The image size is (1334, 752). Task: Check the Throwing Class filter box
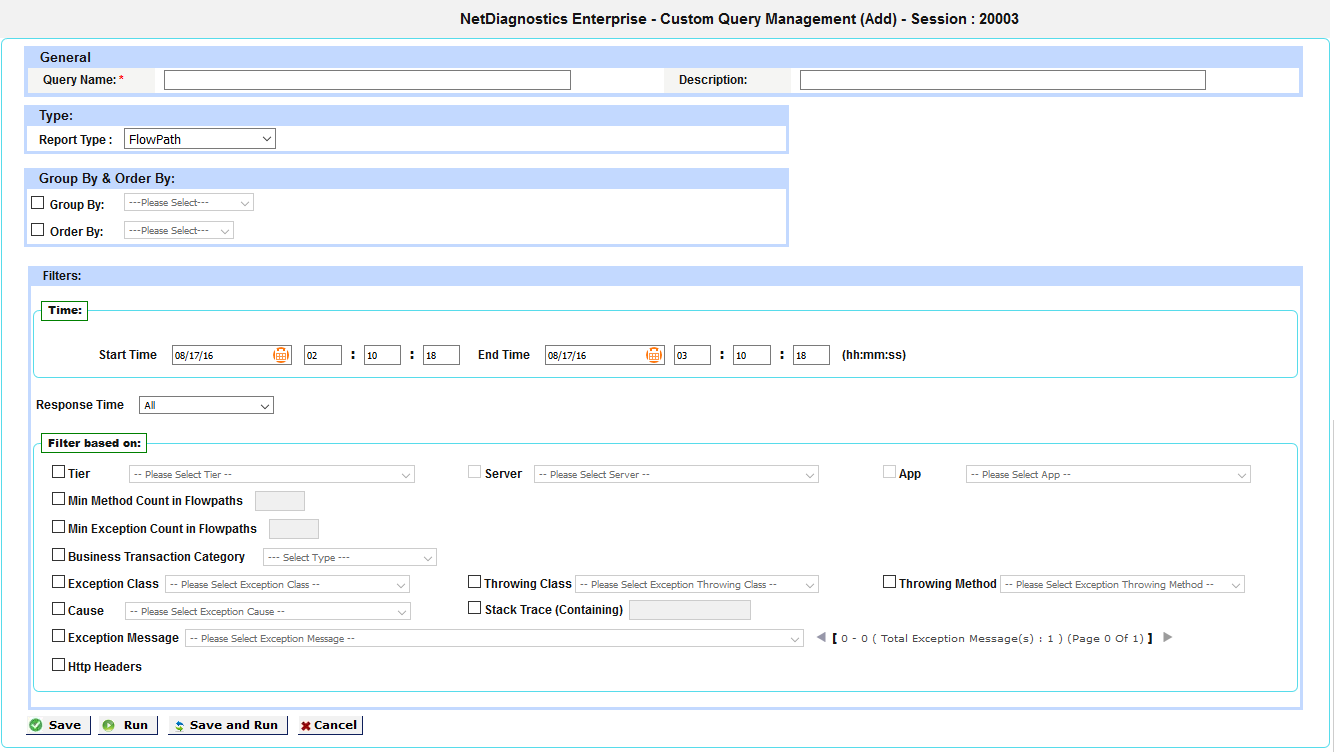click(x=475, y=582)
